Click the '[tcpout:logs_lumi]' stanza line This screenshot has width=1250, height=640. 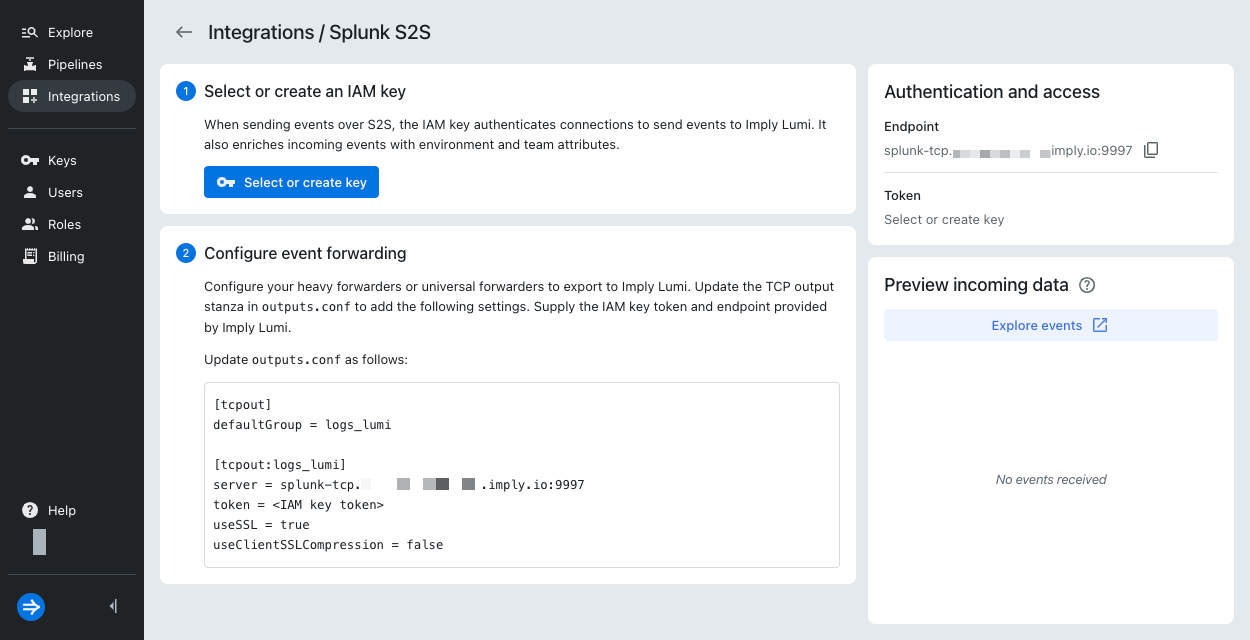279,464
